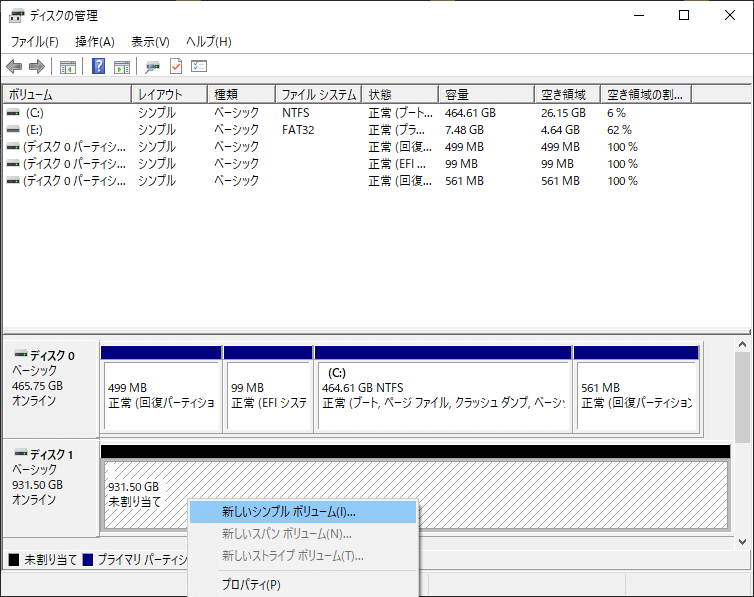The height and width of the screenshot is (597, 754).
Task: Click 931.50 GB size under ディスク 1 label
Action: [38, 485]
